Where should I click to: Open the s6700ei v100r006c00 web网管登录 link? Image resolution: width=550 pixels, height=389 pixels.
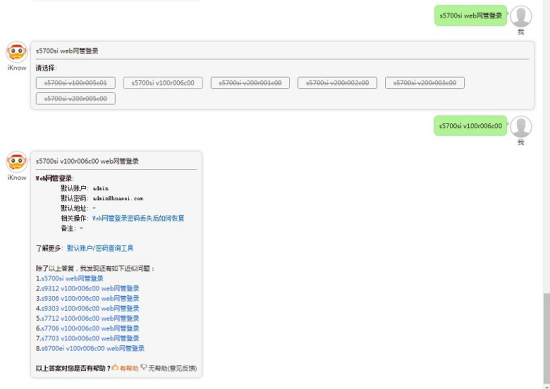point(90,348)
